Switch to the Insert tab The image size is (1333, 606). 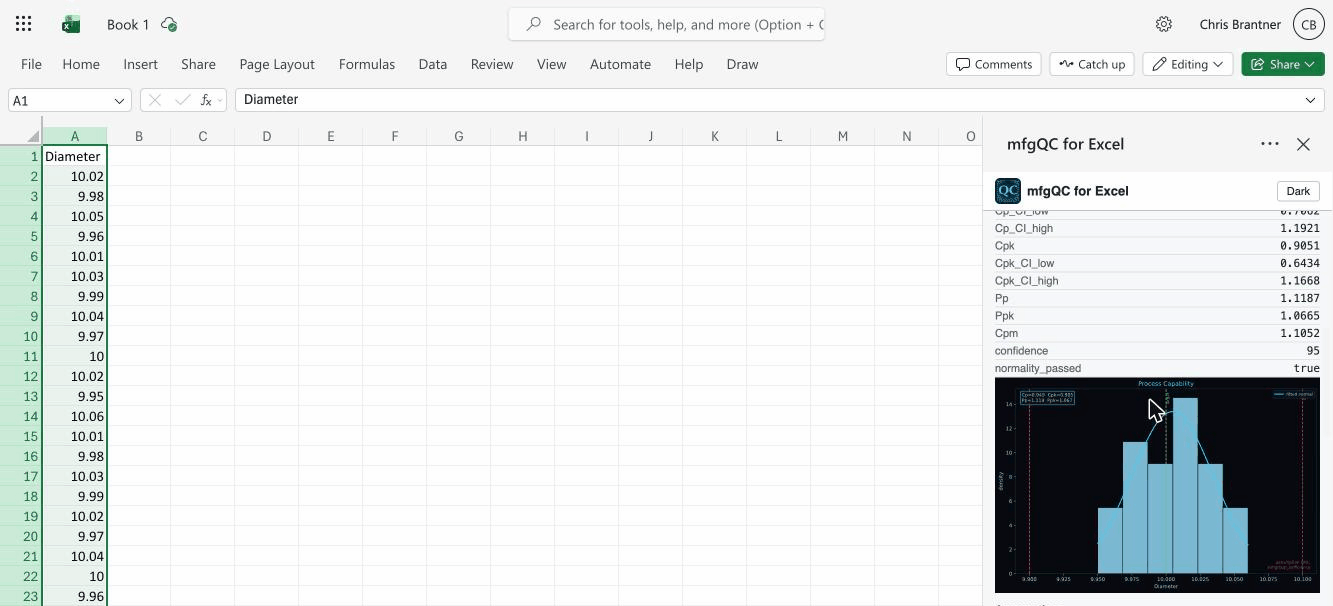click(x=140, y=64)
